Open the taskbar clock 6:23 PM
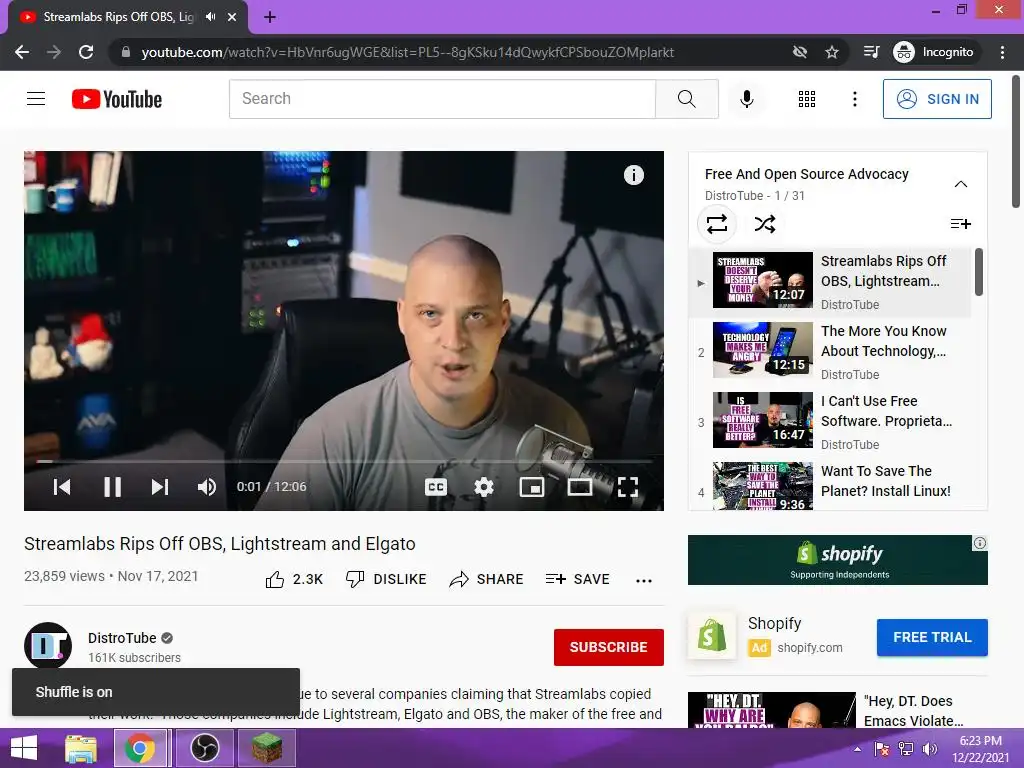The height and width of the screenshot is (768, 1024). (980, 749)
